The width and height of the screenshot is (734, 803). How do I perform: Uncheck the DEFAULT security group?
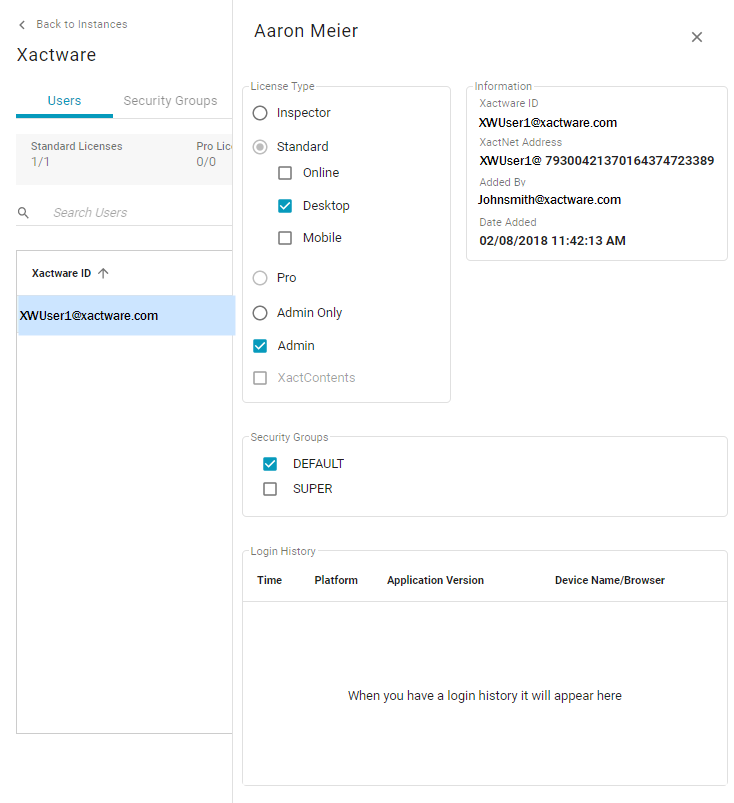tap(270, 464)
